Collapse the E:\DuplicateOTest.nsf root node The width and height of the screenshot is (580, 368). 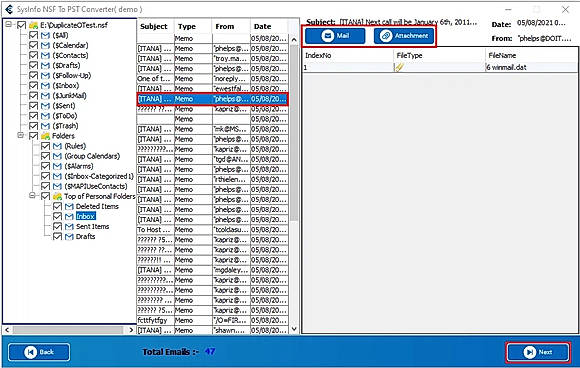[x=9, y=25]
